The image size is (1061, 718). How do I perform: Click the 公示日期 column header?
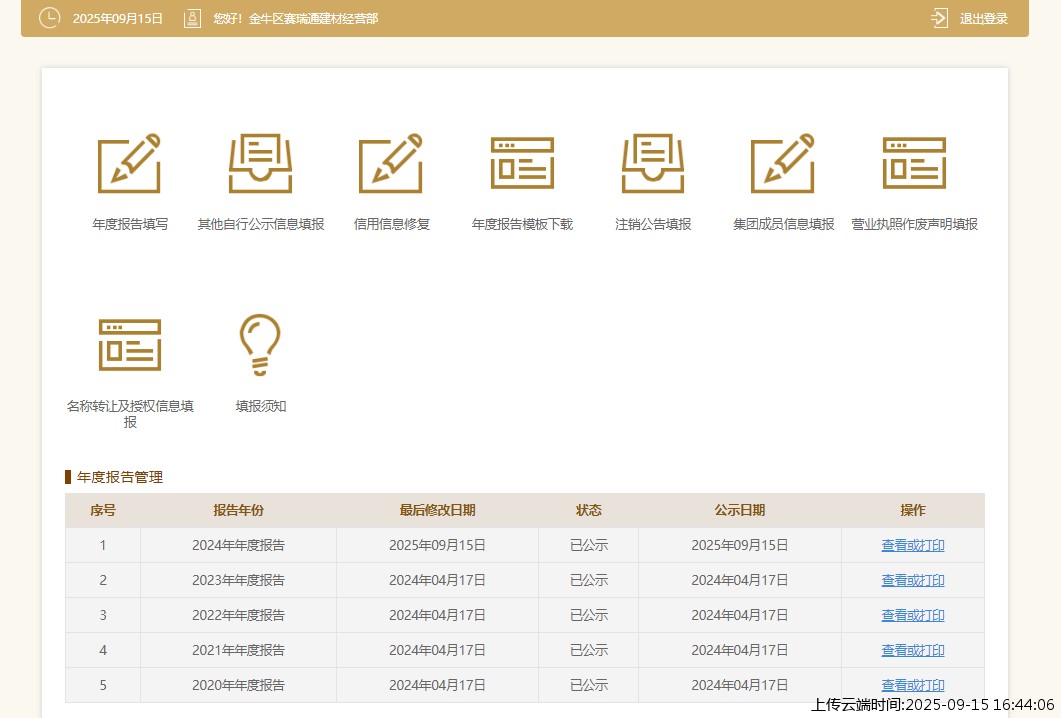[x=740, y=510]
